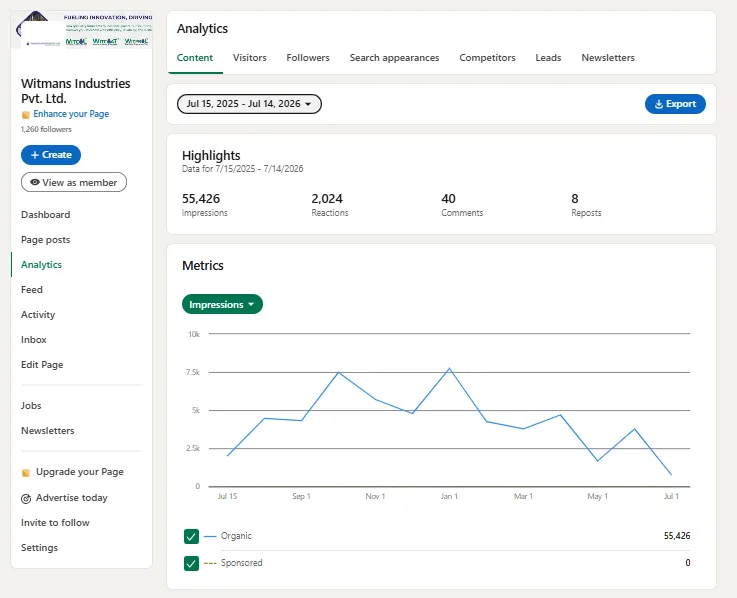737x598 pixels.
Task: Click the Organic legend label
Action: click(x=236, y=536)
